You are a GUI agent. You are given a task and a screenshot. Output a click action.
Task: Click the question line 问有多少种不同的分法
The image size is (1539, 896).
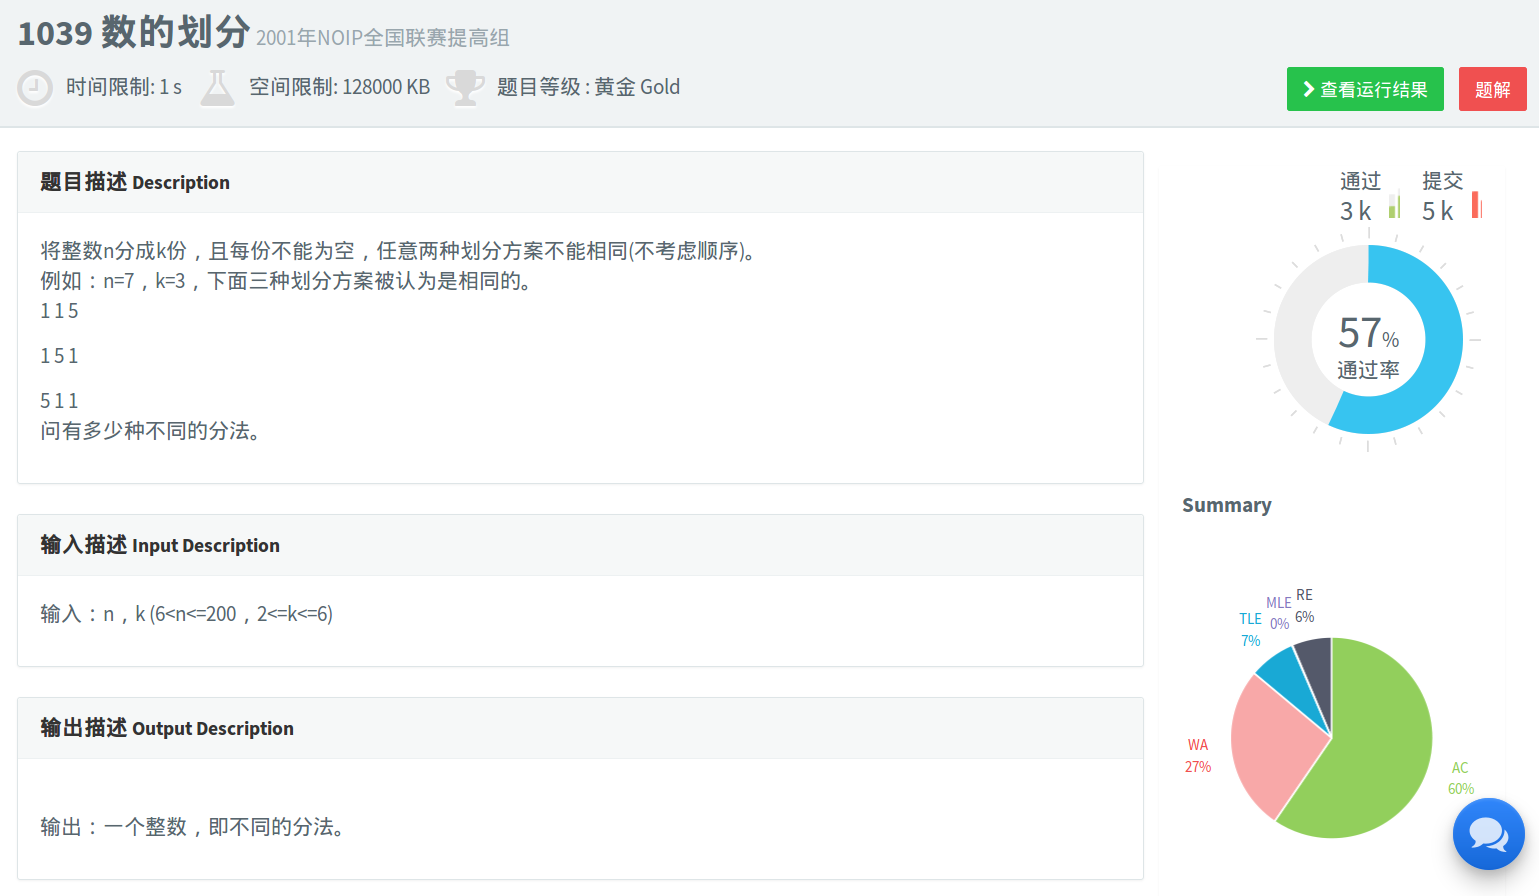(150, 431)
